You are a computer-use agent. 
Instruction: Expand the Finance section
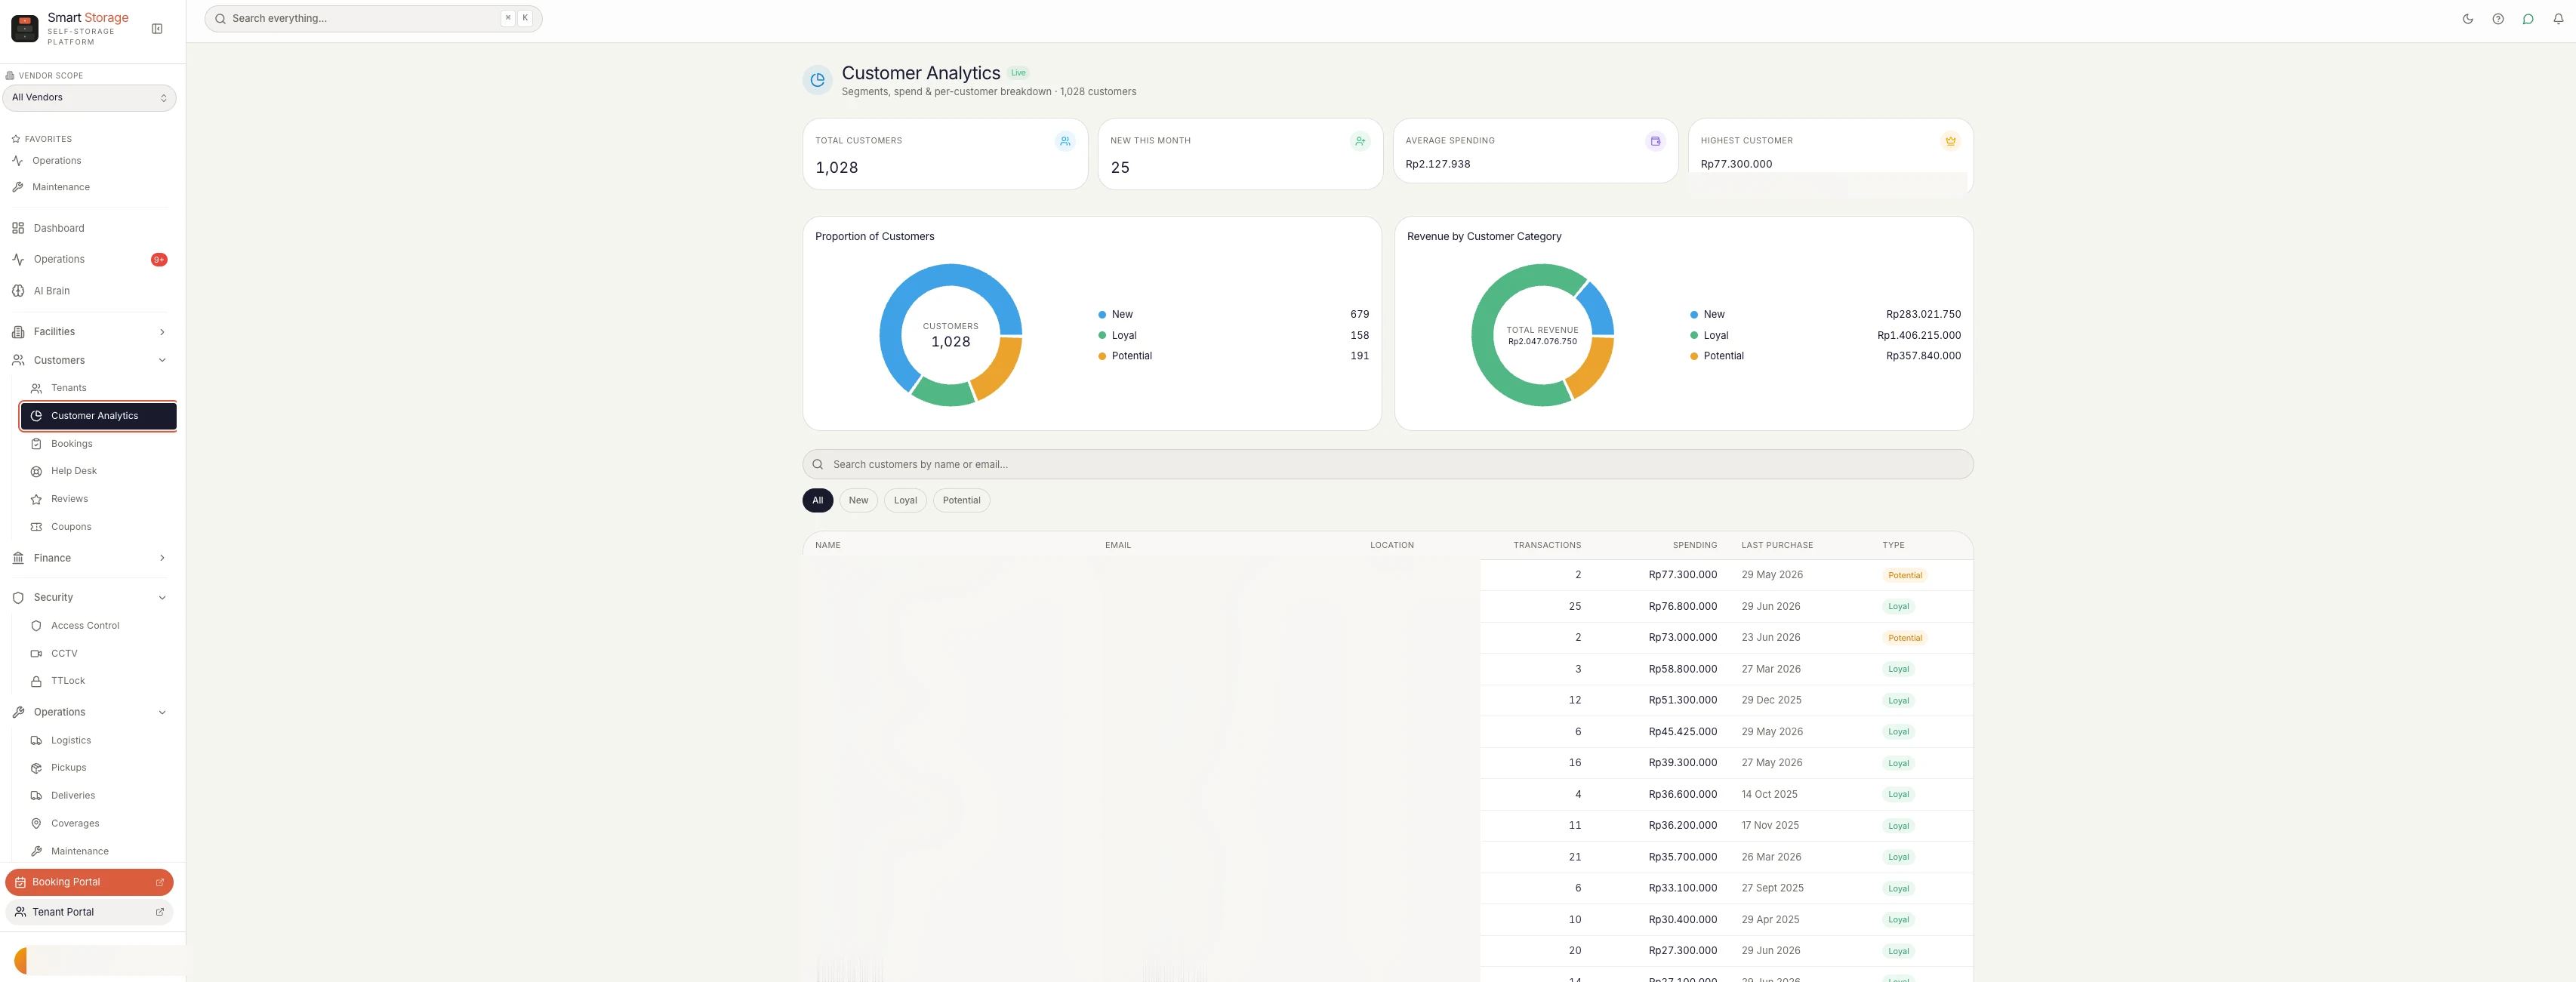pos(90,558)
